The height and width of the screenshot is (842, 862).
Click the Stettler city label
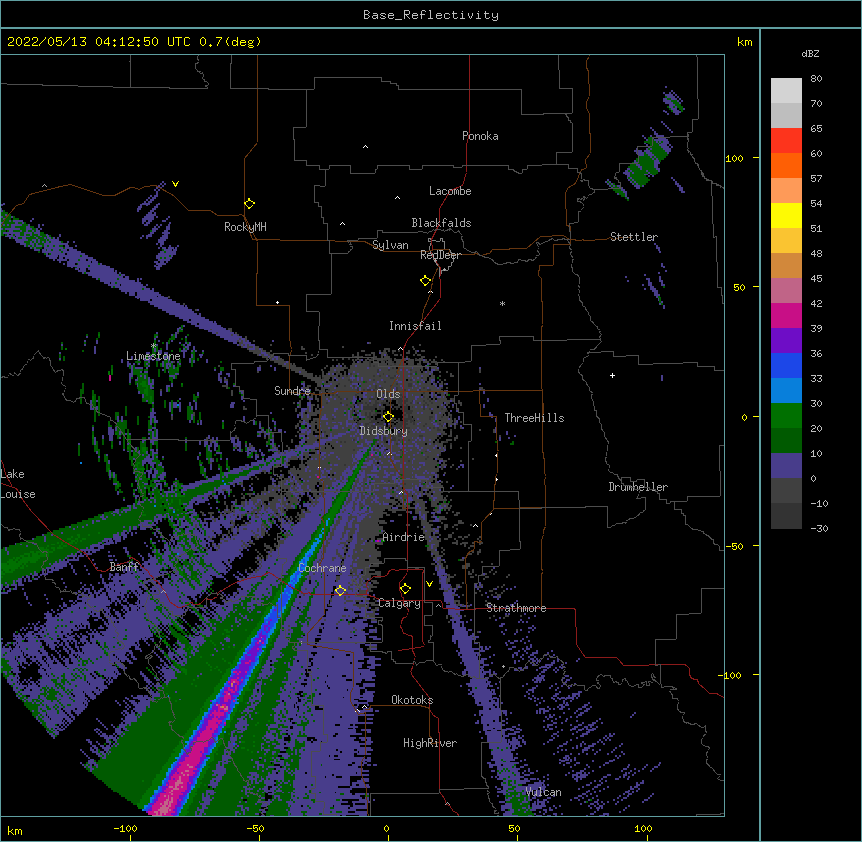634,237
